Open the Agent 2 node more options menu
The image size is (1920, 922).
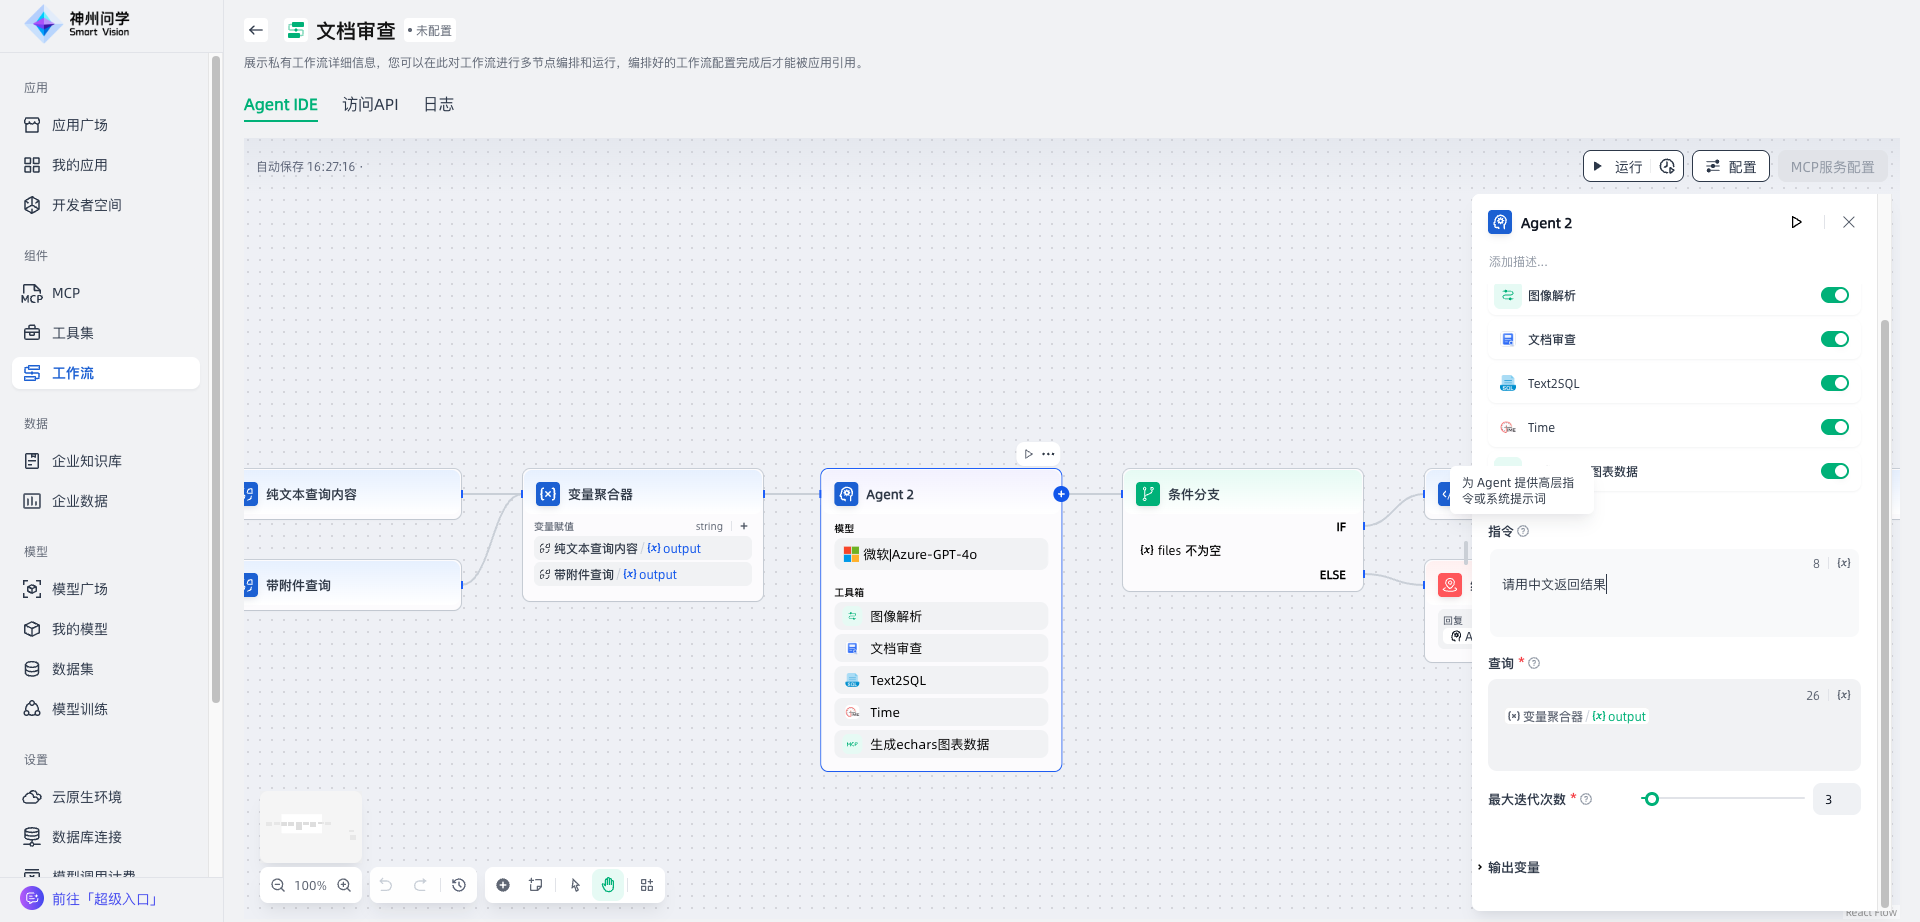click(x=1048, y=454)
